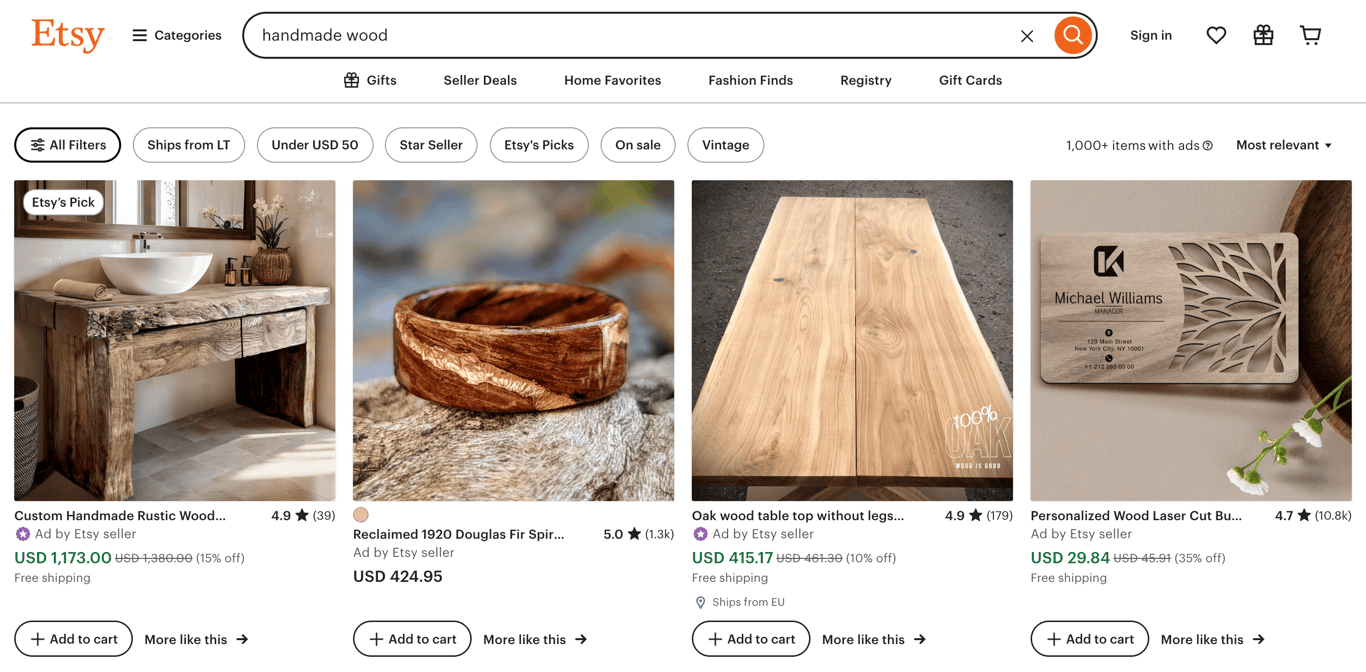The width and height of the screenshot is (1366, 672).
Task: Add the oak table top to cart
Action: tap(751, 639)
